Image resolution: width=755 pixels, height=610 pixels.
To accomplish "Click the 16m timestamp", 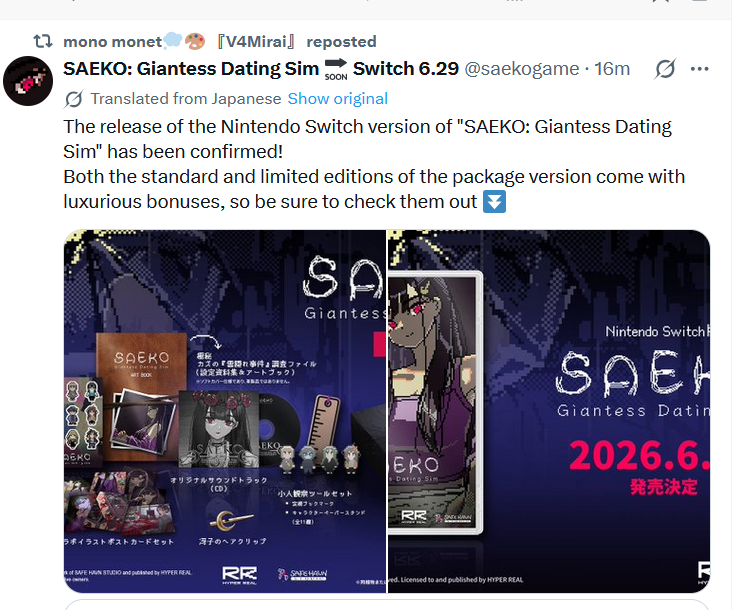I will 612,69.
